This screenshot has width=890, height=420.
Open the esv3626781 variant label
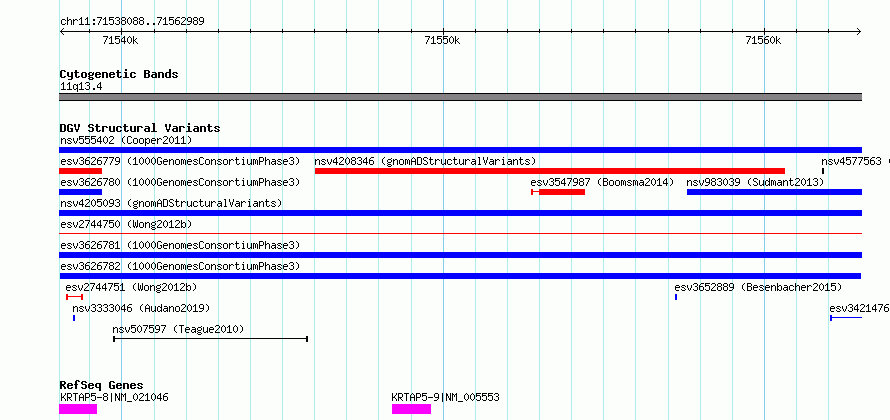pos(180,245)
